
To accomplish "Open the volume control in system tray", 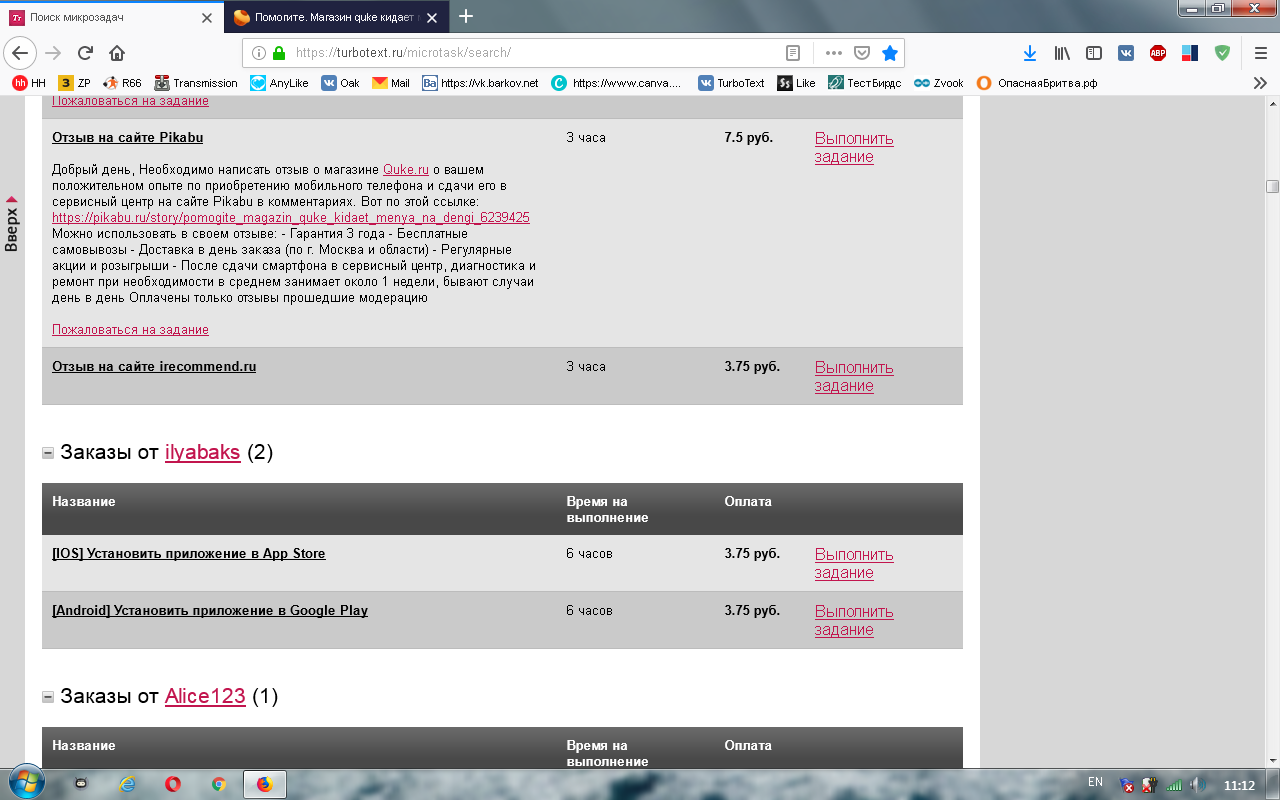I will [1197, 786].
